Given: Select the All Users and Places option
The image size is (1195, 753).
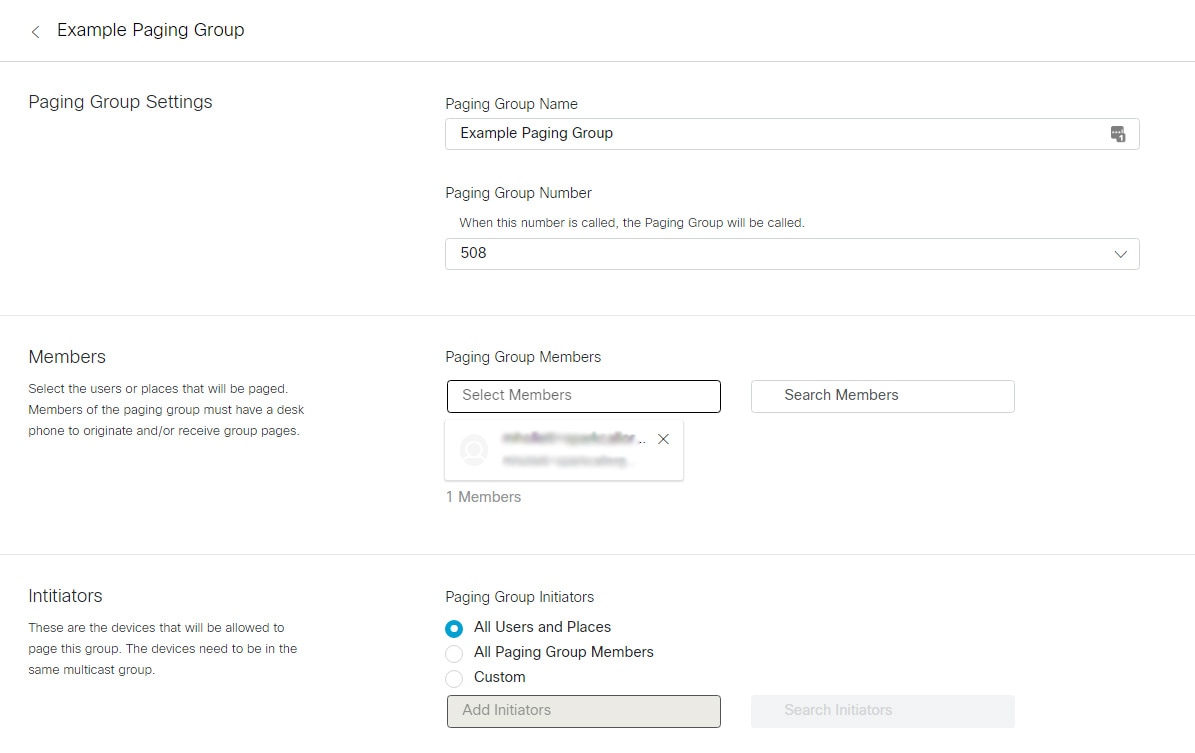Looking at the screenshot, I should pyautogui.click(x=454, y=628).
